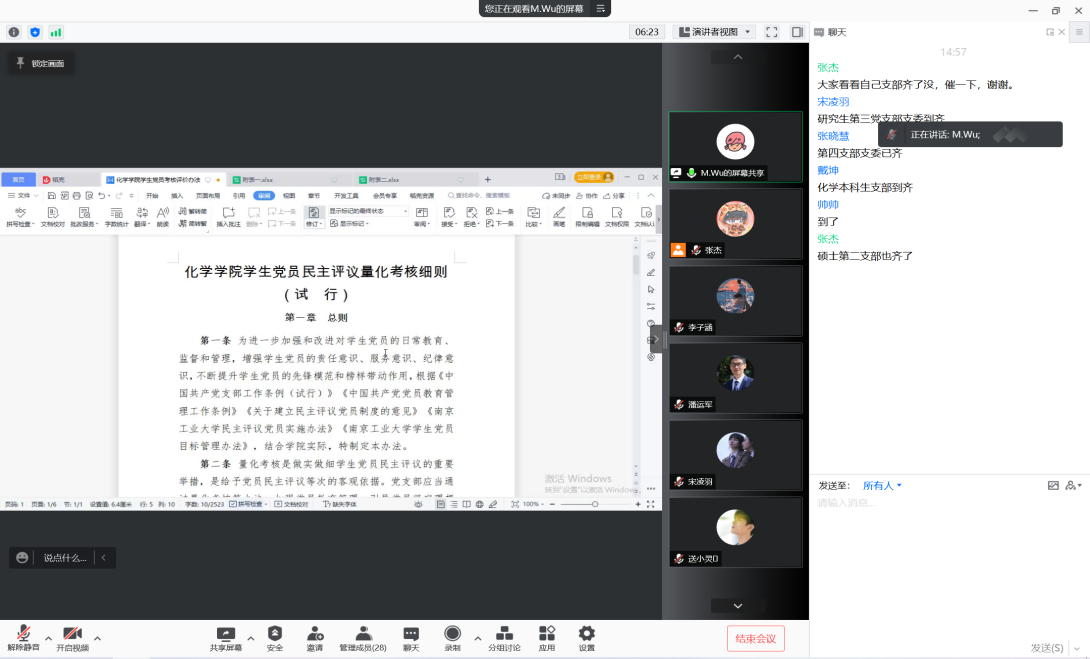Screen dimensions: 1090x659
Task: Enter full screen mode icon
Action: (x=772, y=32)
